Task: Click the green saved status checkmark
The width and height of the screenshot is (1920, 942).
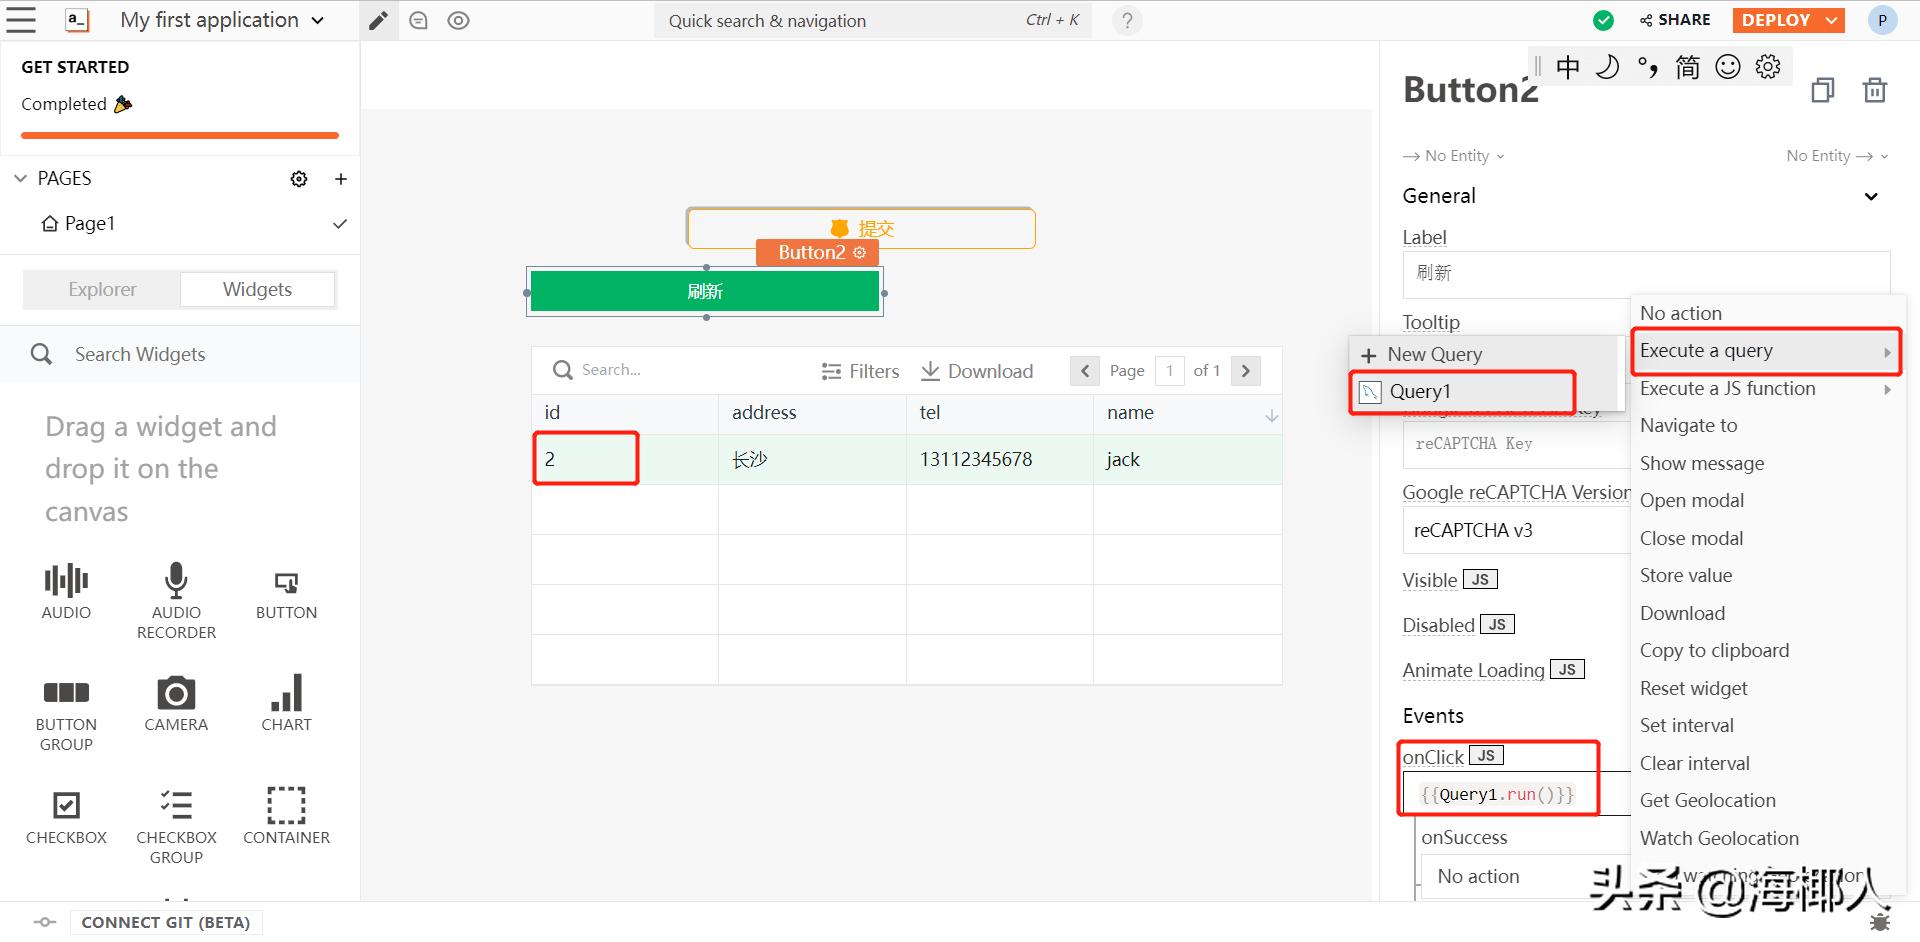Action: coord(1603,20)
